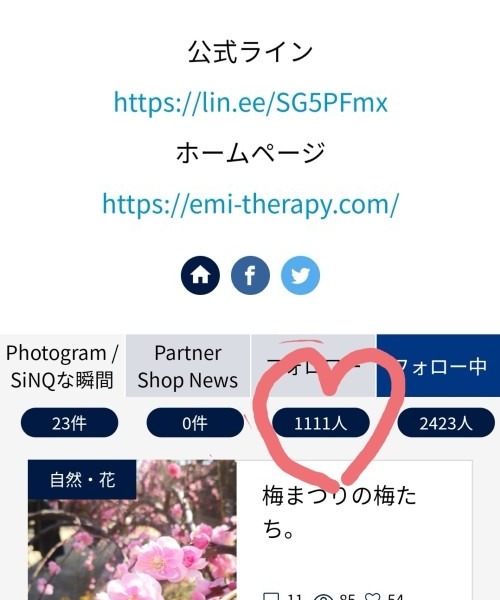Tap the 0件 count badge
This screenshot has width=500, height=600.
195,423
